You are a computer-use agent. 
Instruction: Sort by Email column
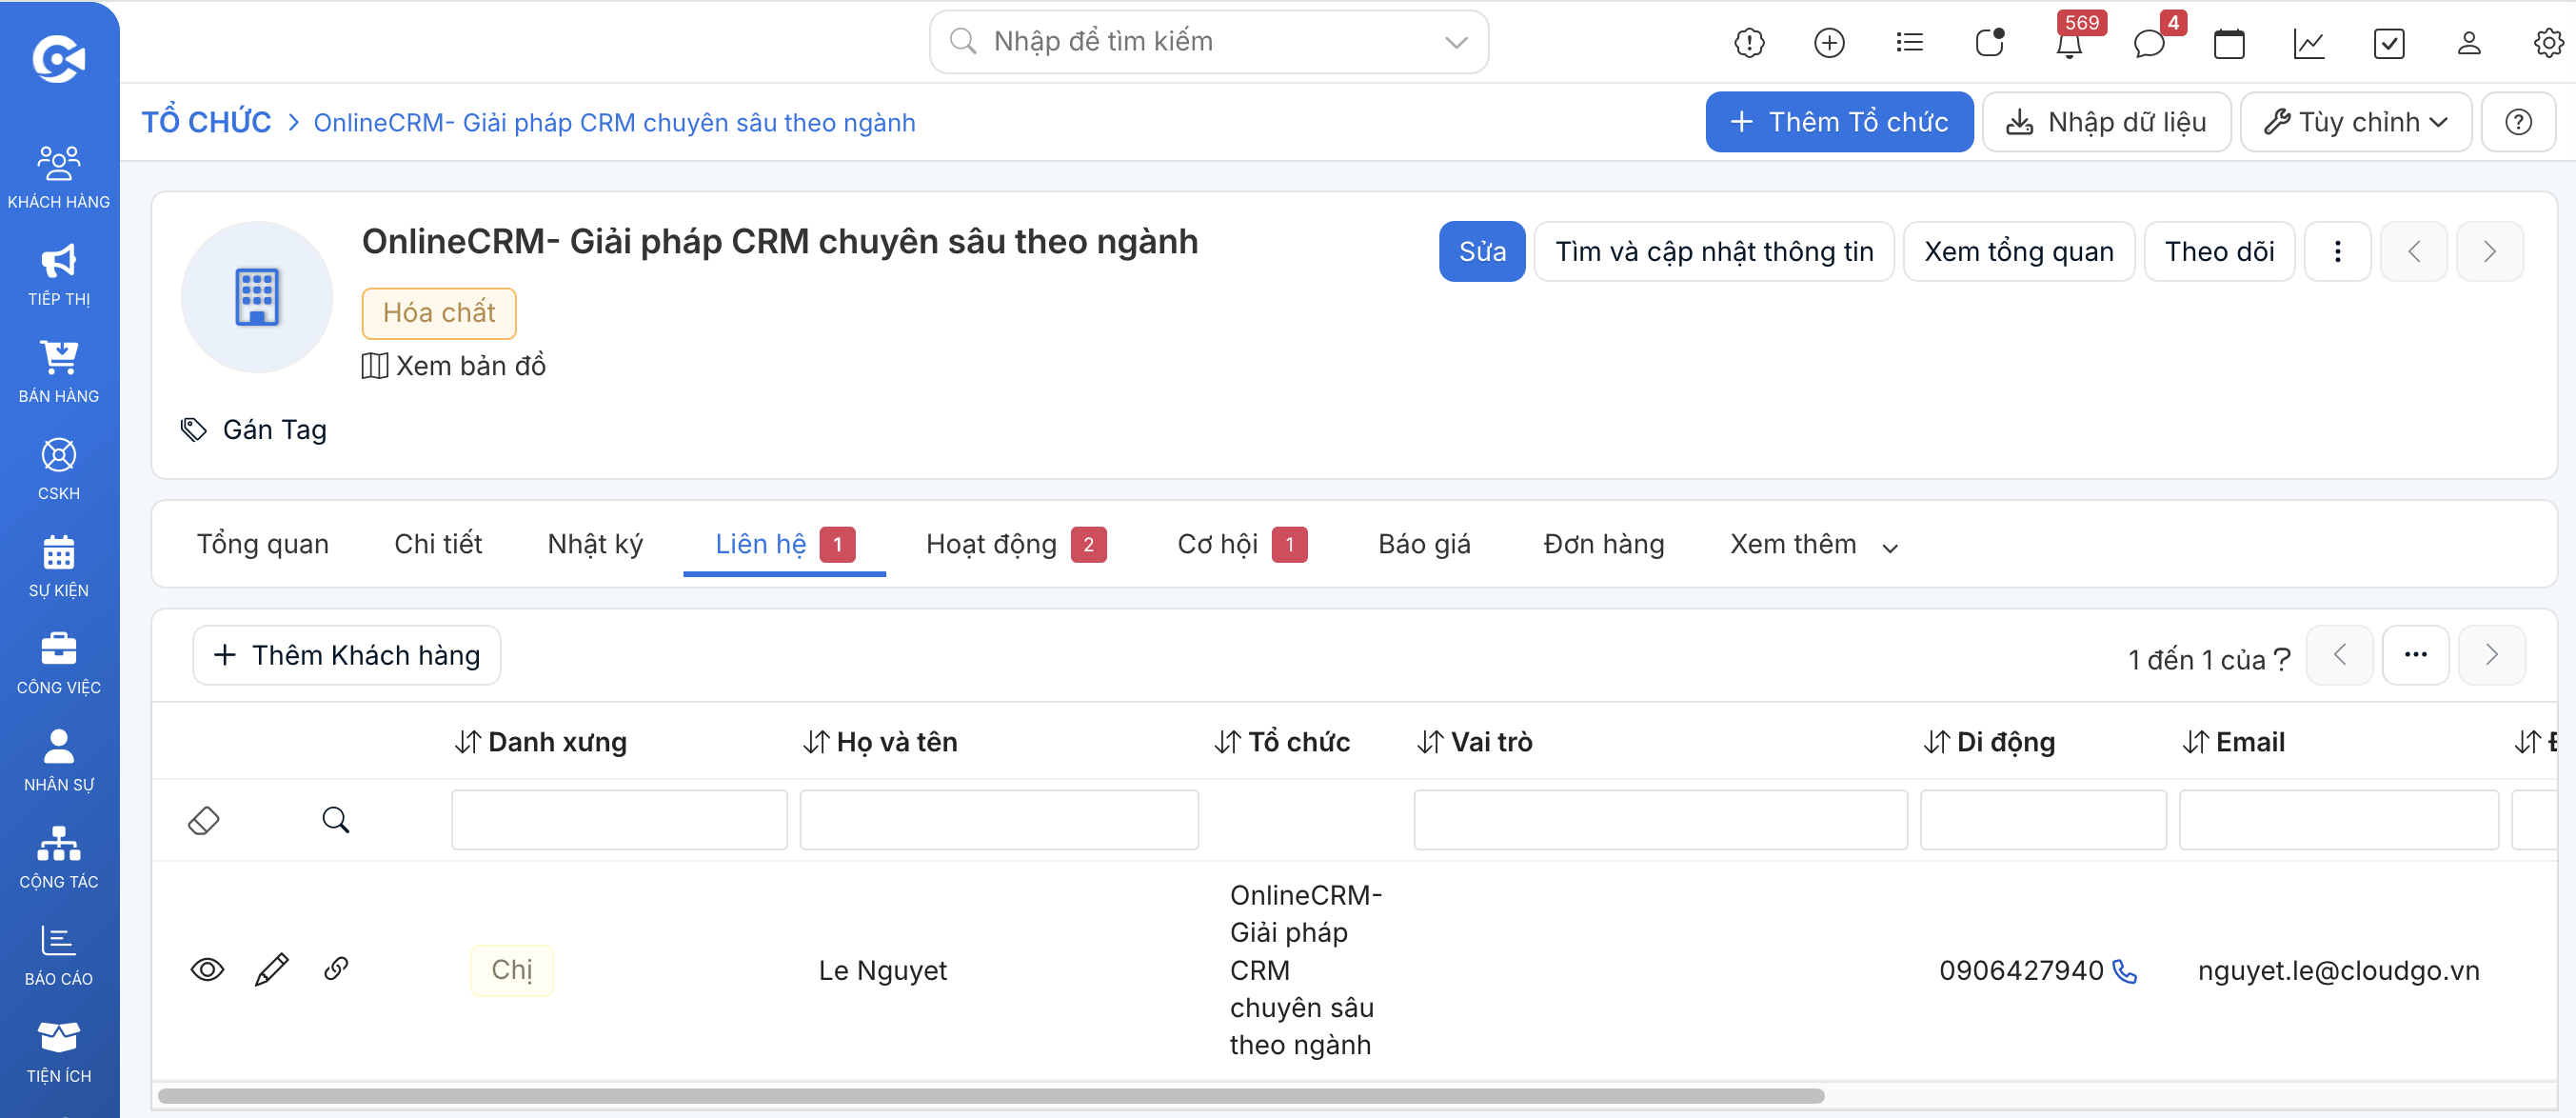(2233, 742)
